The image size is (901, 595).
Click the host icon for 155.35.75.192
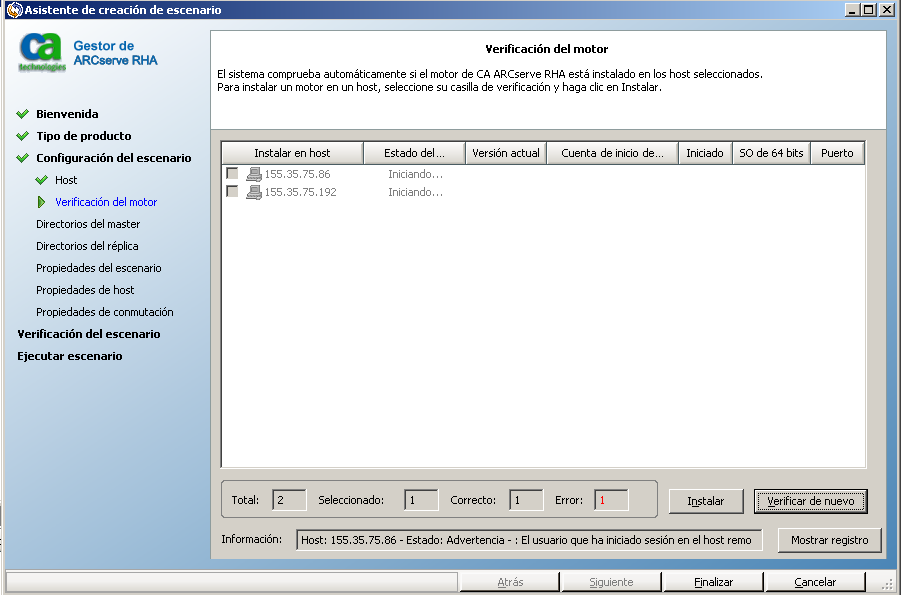pyautogui.click(x=254, y=192)
